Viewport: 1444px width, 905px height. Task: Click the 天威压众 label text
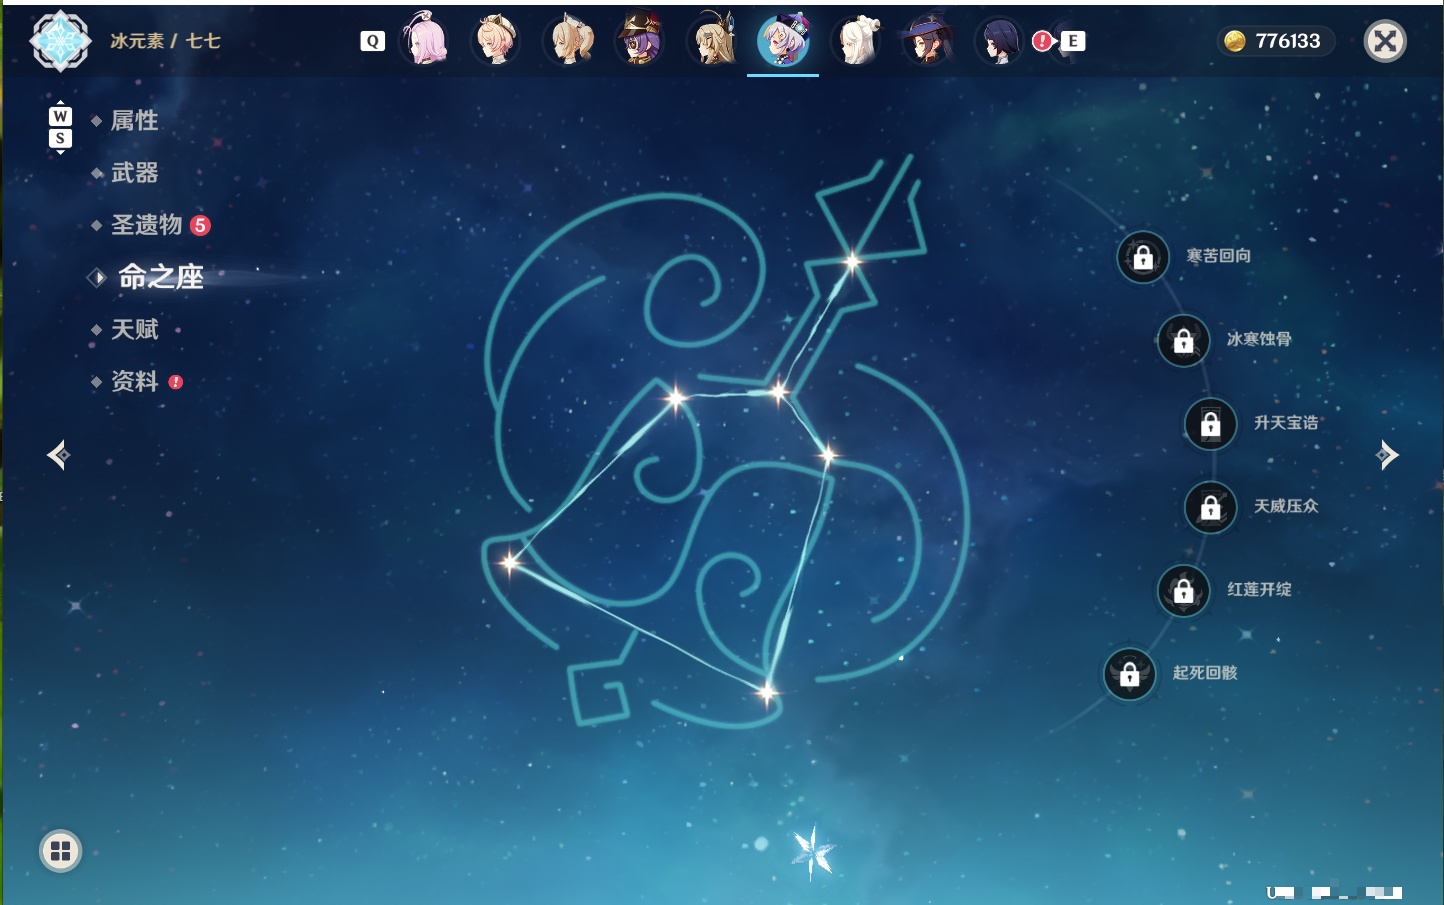click(x=1286, y=506)
